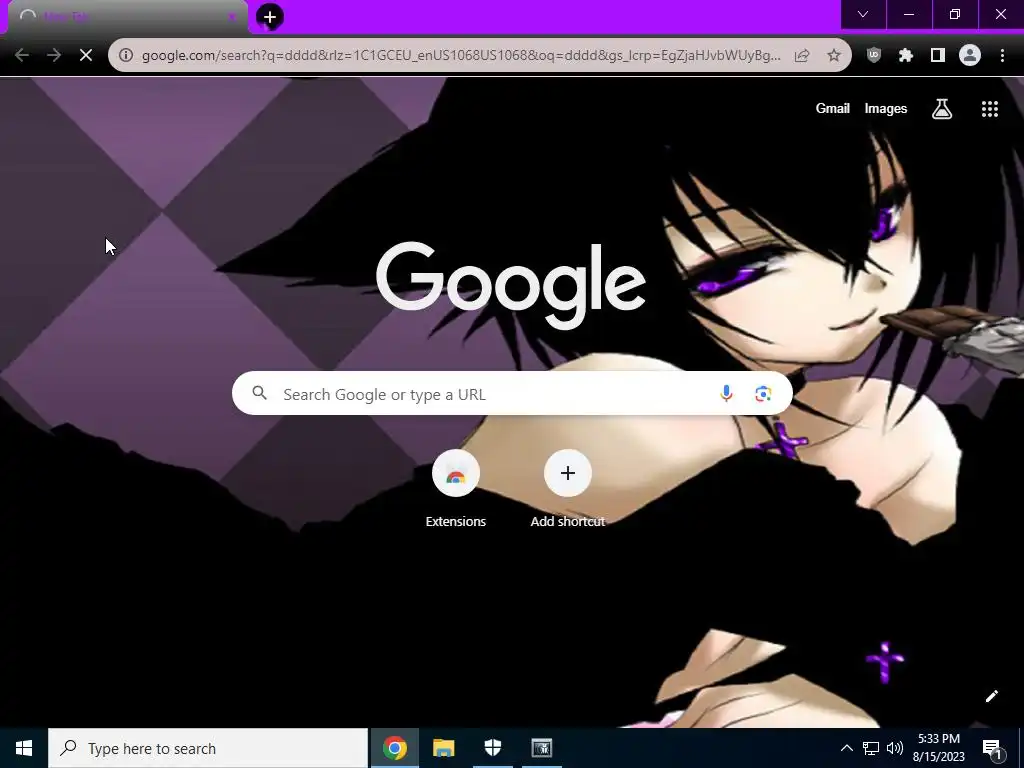Bookmark this page with the star
1024x768 pixels.
tap(834, 56)
